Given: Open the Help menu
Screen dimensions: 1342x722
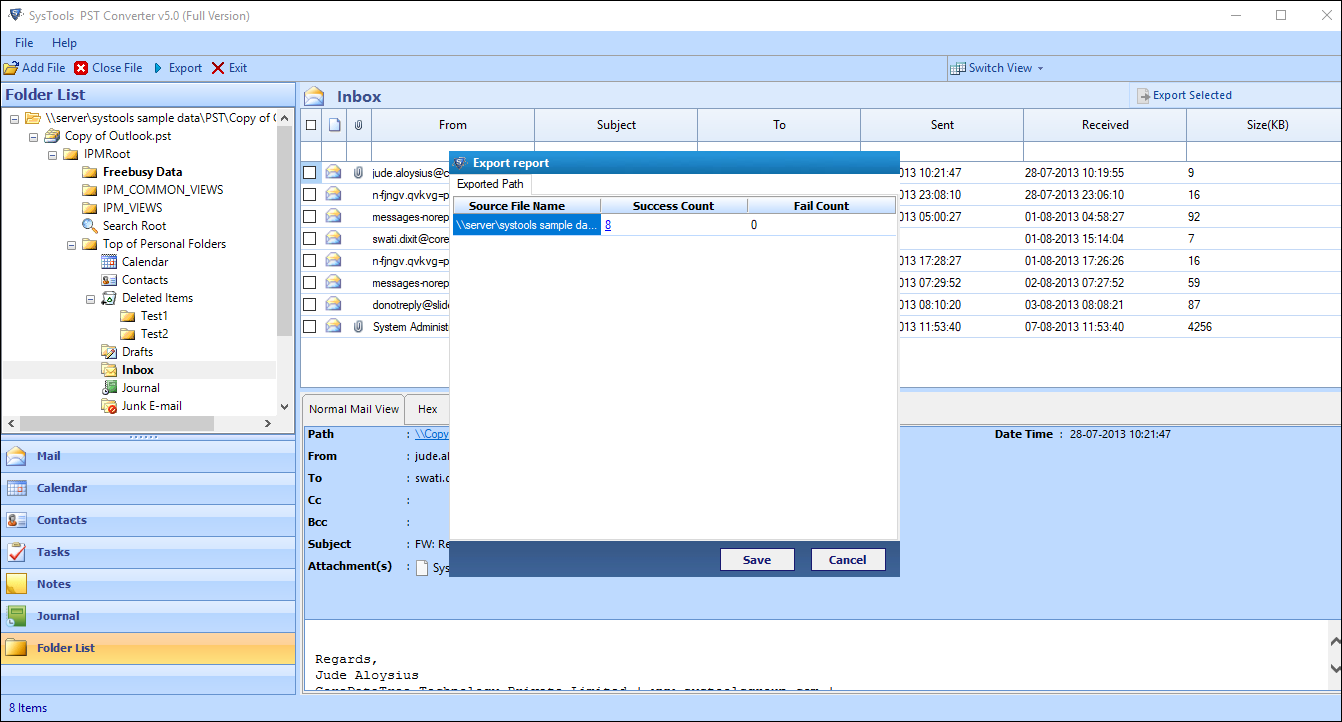Looking at the screenshot, I should [x=64, y=43].
